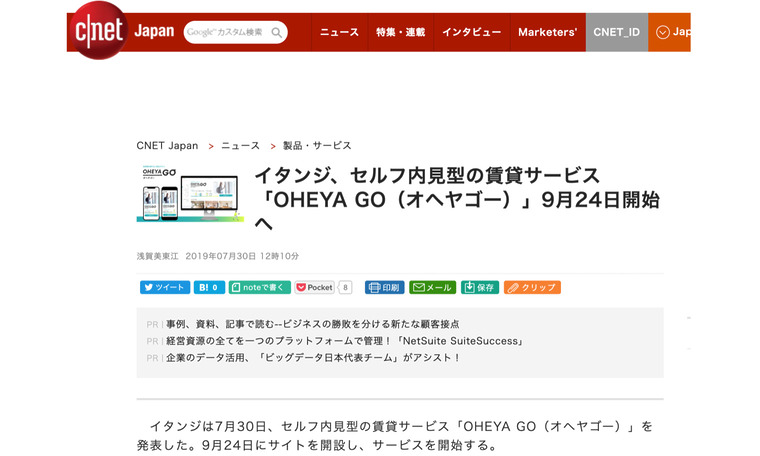Click the 印刷 print button
This screenshot has width=760, height=456.
coord(384,287)
